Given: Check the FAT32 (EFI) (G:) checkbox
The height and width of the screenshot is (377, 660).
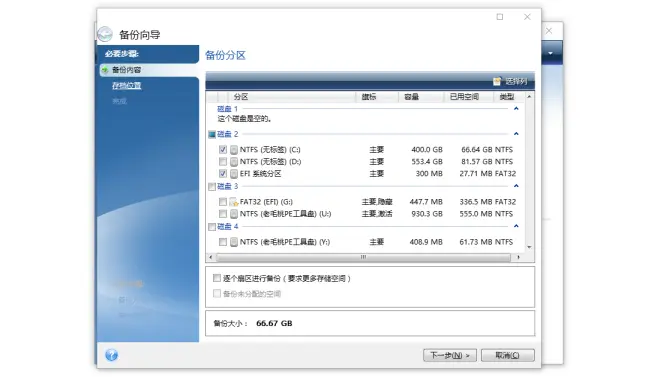Looking at the screenshot, I should [x=223, y=202].
